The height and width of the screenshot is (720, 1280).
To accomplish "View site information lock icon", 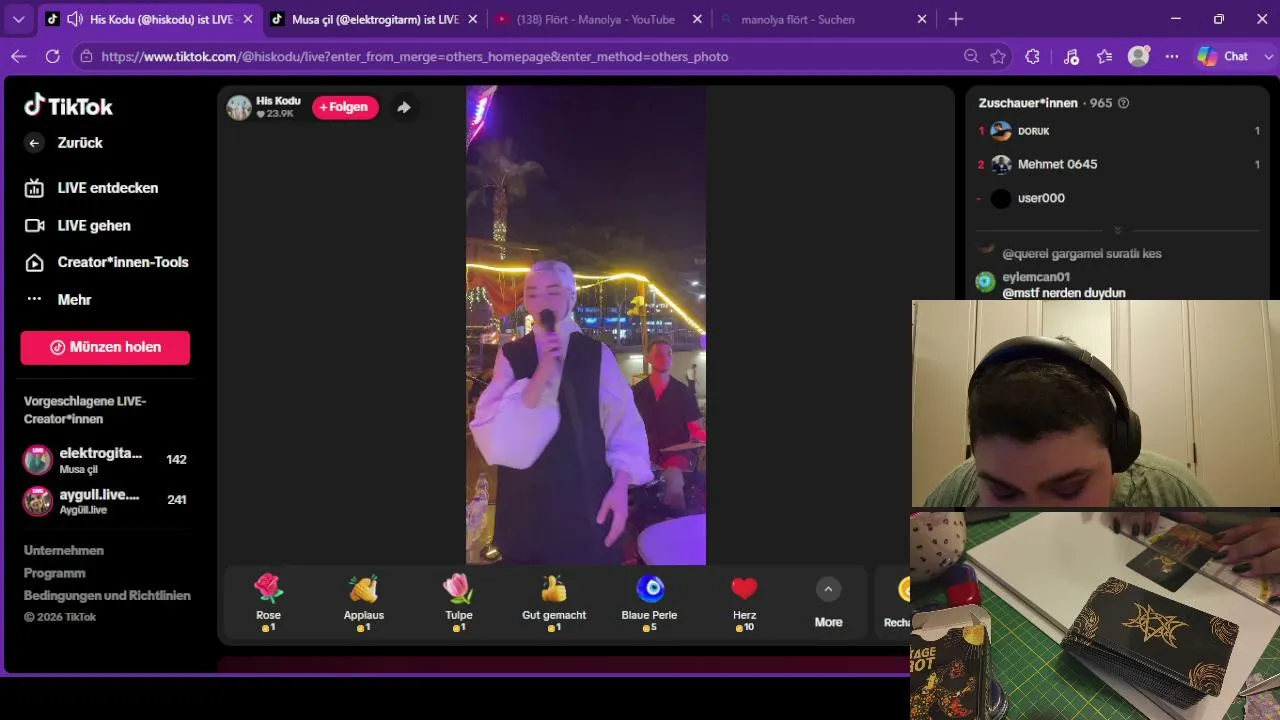I will 87,57.
